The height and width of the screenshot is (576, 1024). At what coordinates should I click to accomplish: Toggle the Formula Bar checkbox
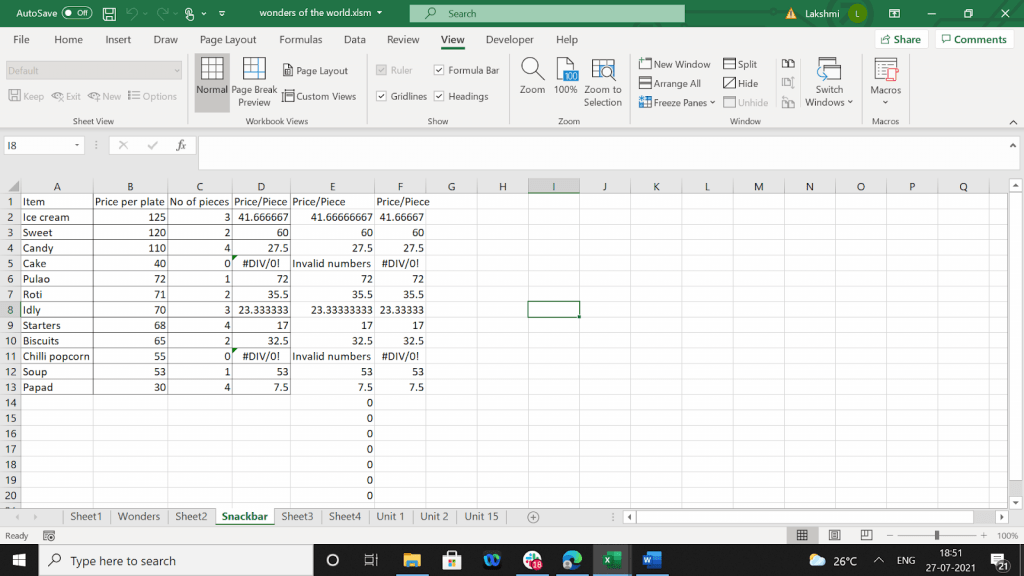coord(440,70)
